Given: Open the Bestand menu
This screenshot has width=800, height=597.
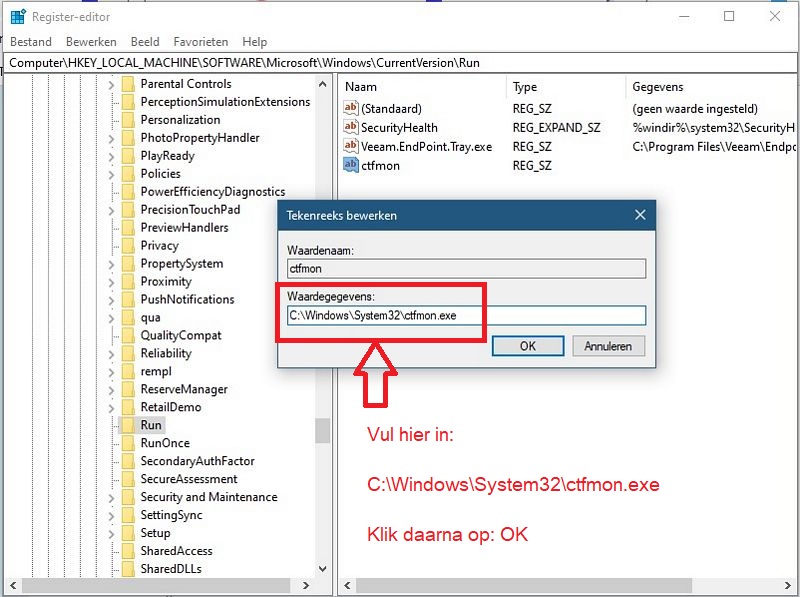Looking at the screenshot, I should click(31, 42).
